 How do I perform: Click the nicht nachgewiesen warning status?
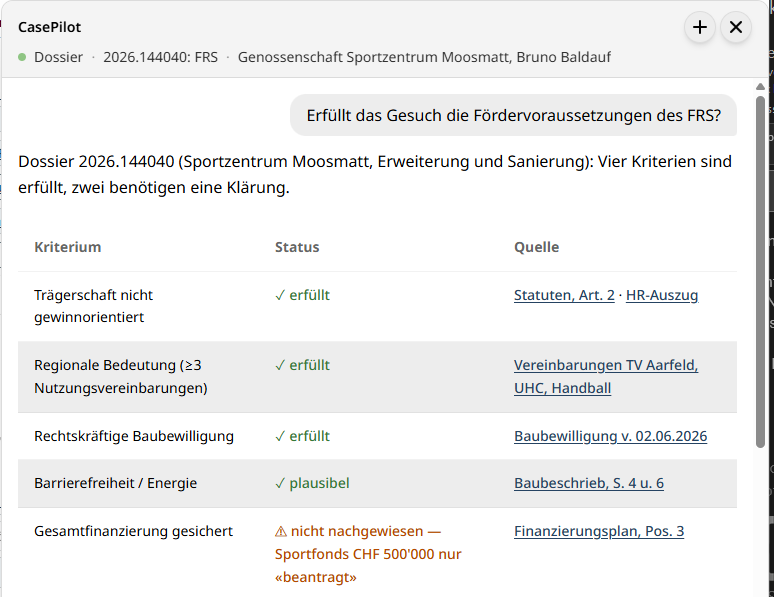pos(368,554)
